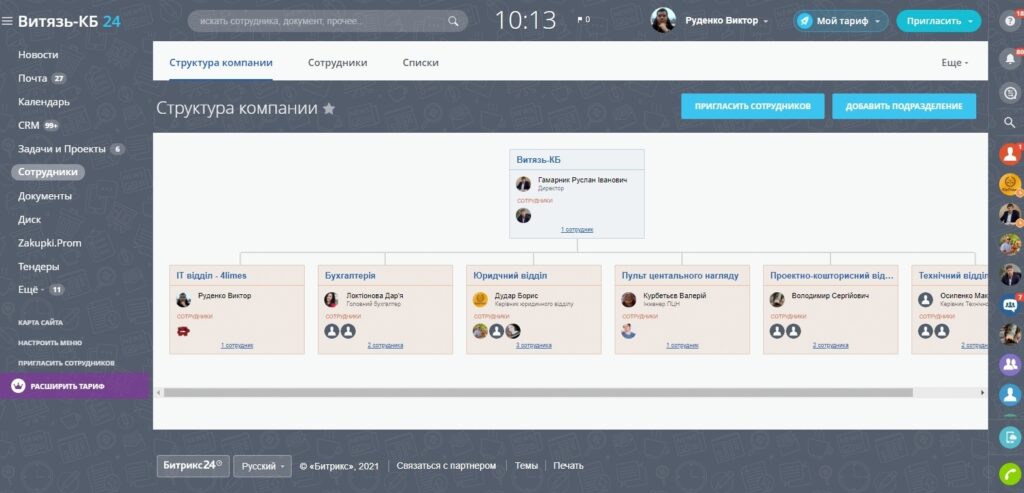
Task: Switch to Структура компании tab
Action: point(221,63)
